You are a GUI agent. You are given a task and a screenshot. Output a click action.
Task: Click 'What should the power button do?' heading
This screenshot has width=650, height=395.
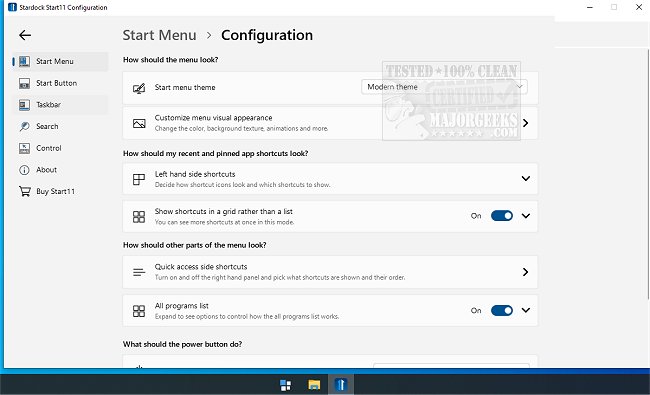pyautogui.click(x=182, y=344)
